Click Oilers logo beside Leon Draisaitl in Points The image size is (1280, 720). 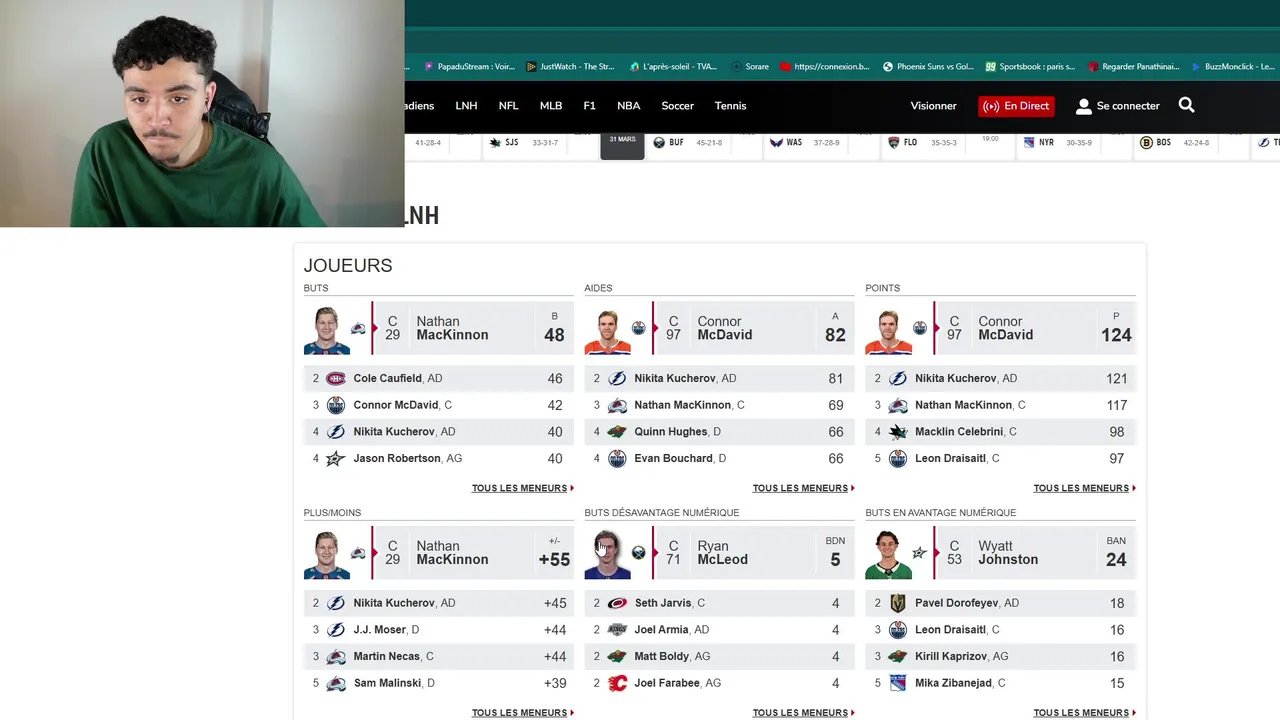point(898,459)
